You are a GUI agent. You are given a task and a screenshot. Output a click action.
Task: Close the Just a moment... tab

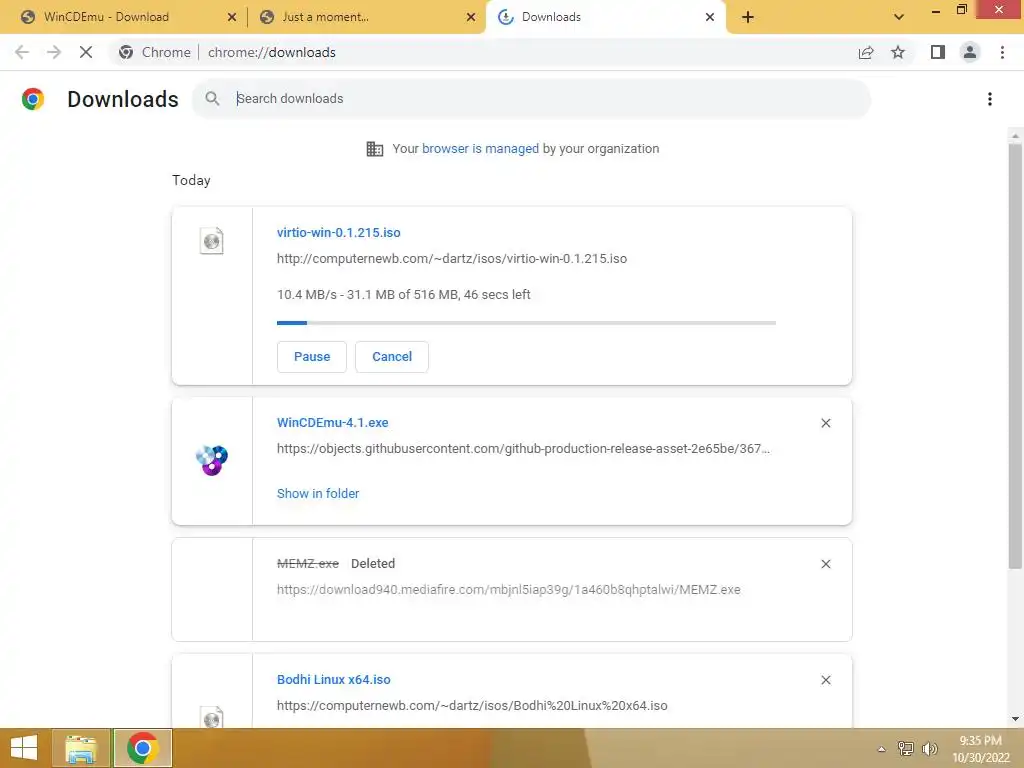point(471,17)
